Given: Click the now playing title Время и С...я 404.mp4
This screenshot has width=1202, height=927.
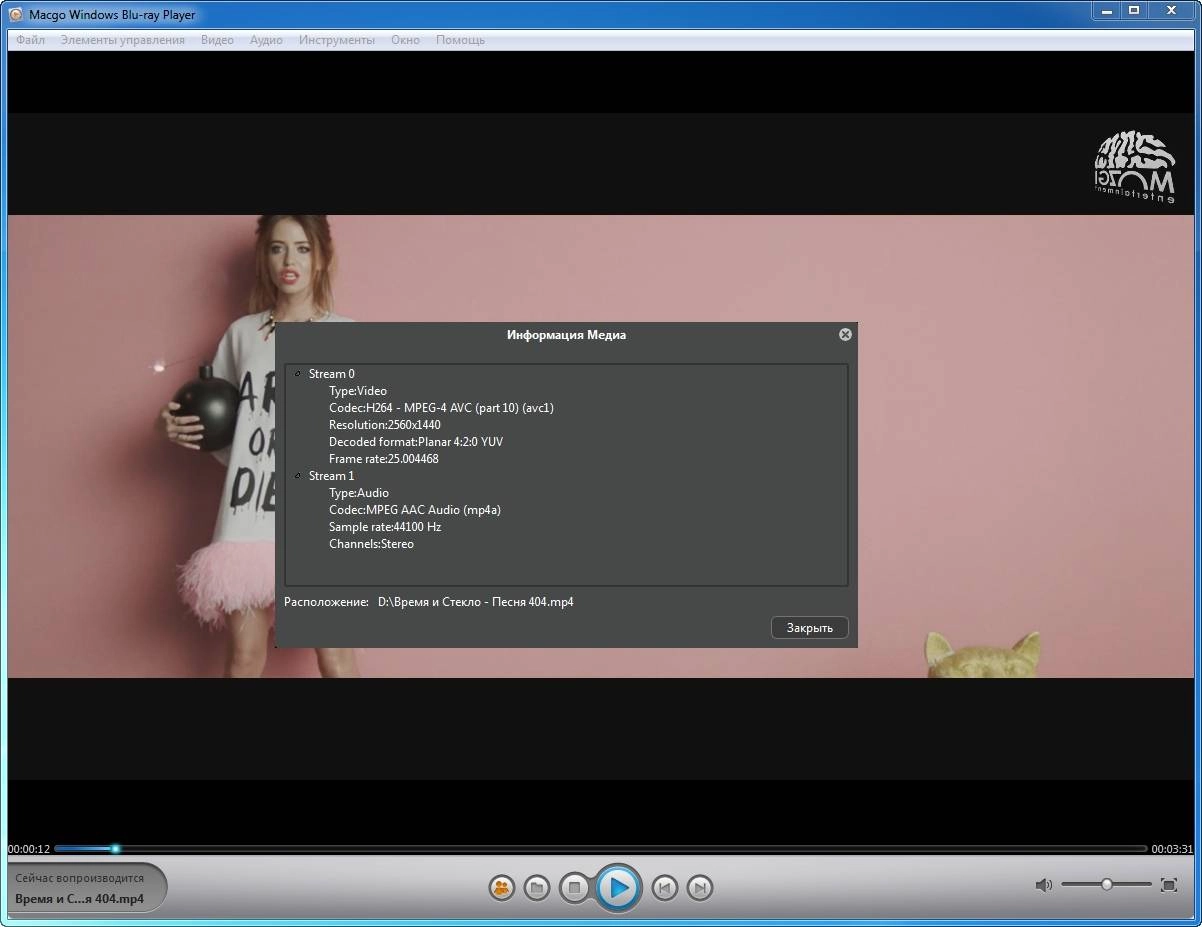Looking at the screenshot, I should pos(79,898).
